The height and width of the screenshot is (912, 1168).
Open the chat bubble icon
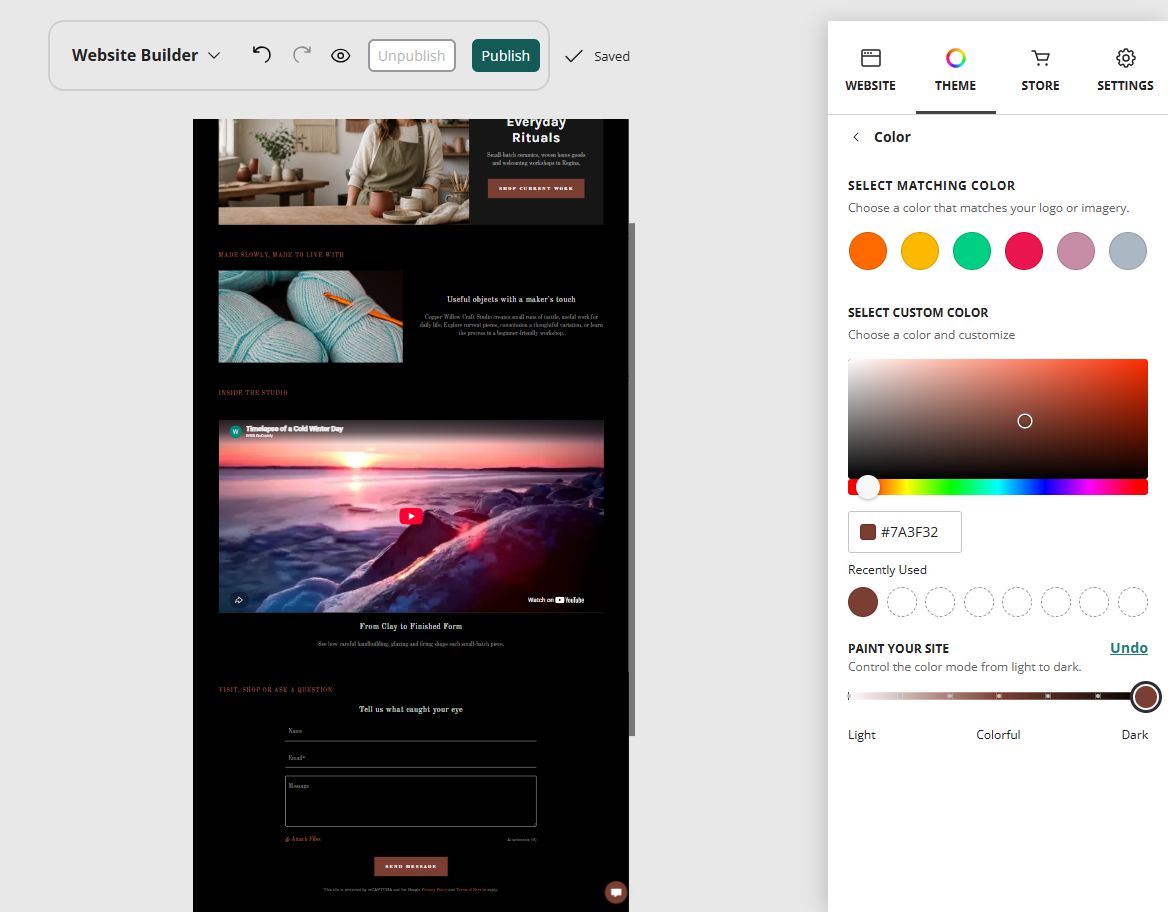pyautogui.click(x=616, y=892)
